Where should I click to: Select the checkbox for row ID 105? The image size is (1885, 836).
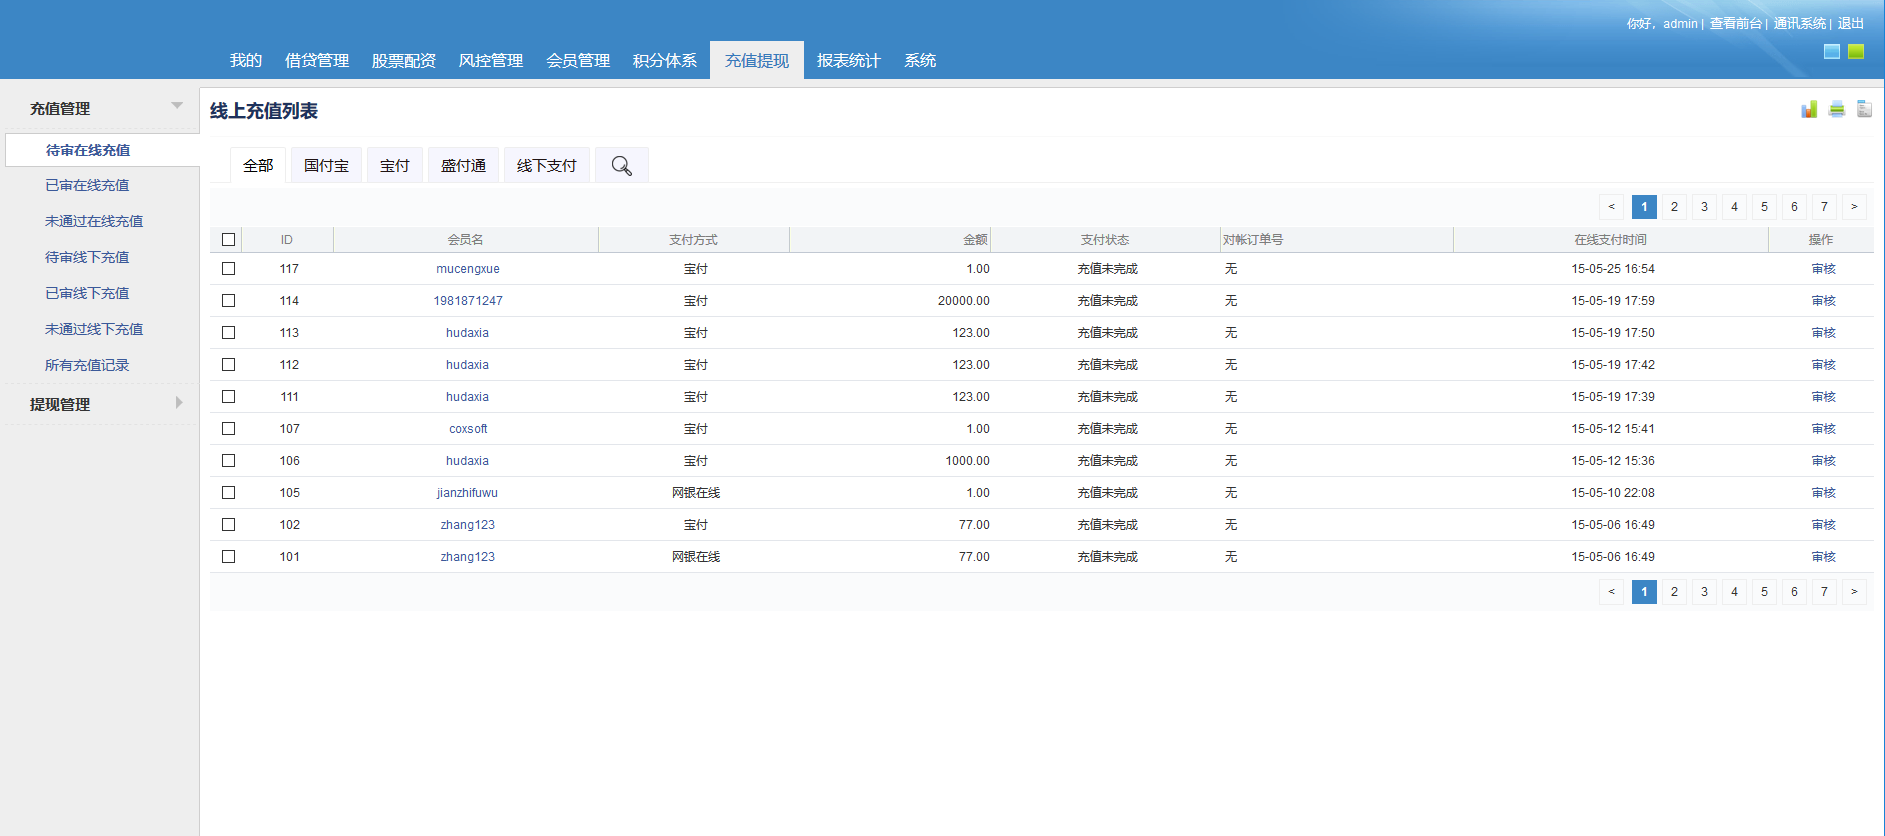click(x=228, y=493)
